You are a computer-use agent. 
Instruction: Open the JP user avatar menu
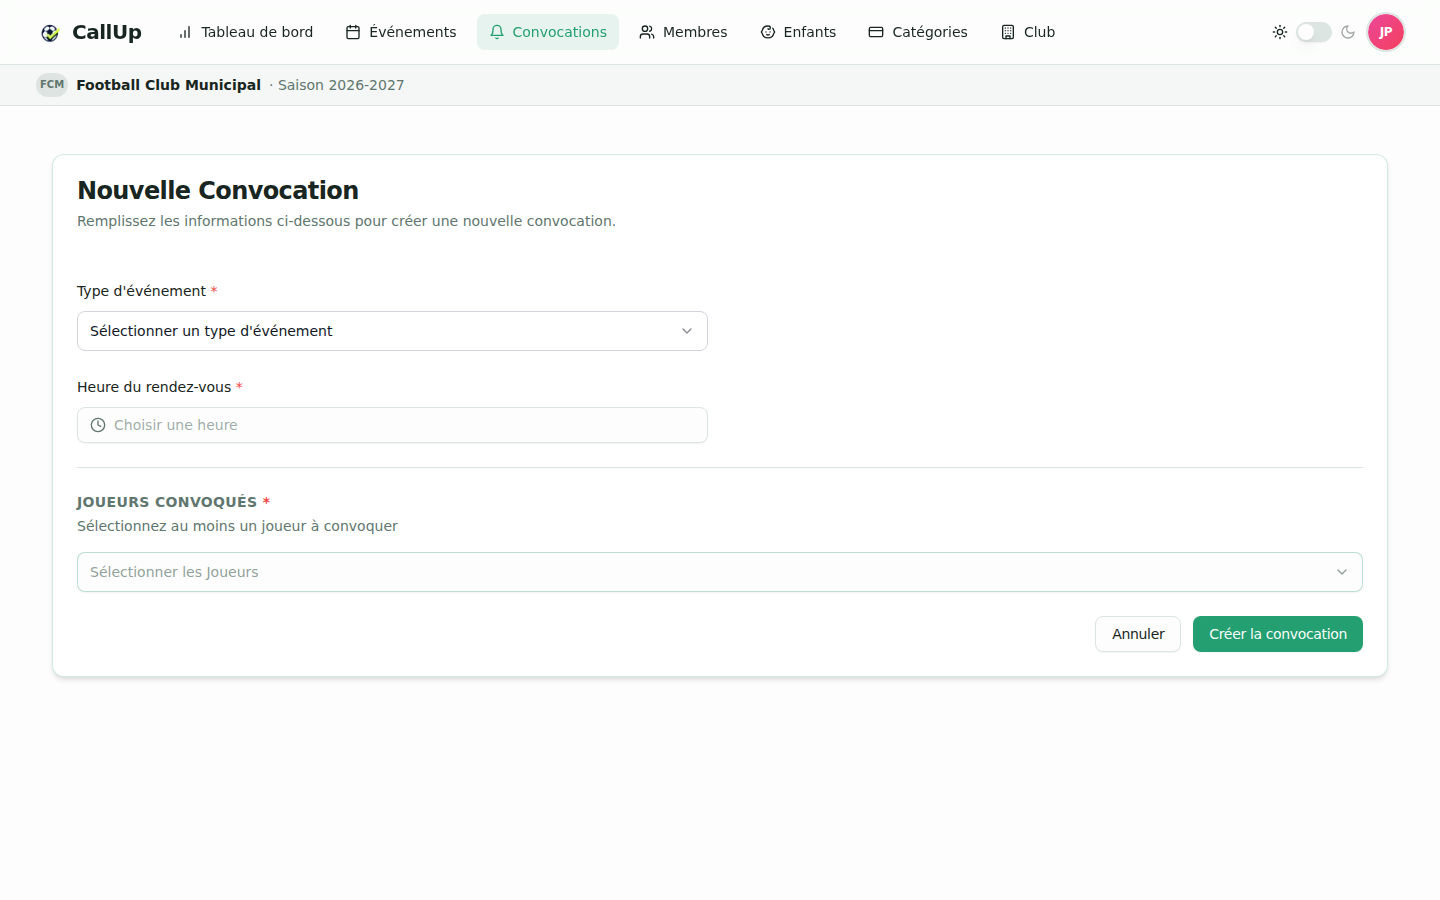pos(1386,32)
